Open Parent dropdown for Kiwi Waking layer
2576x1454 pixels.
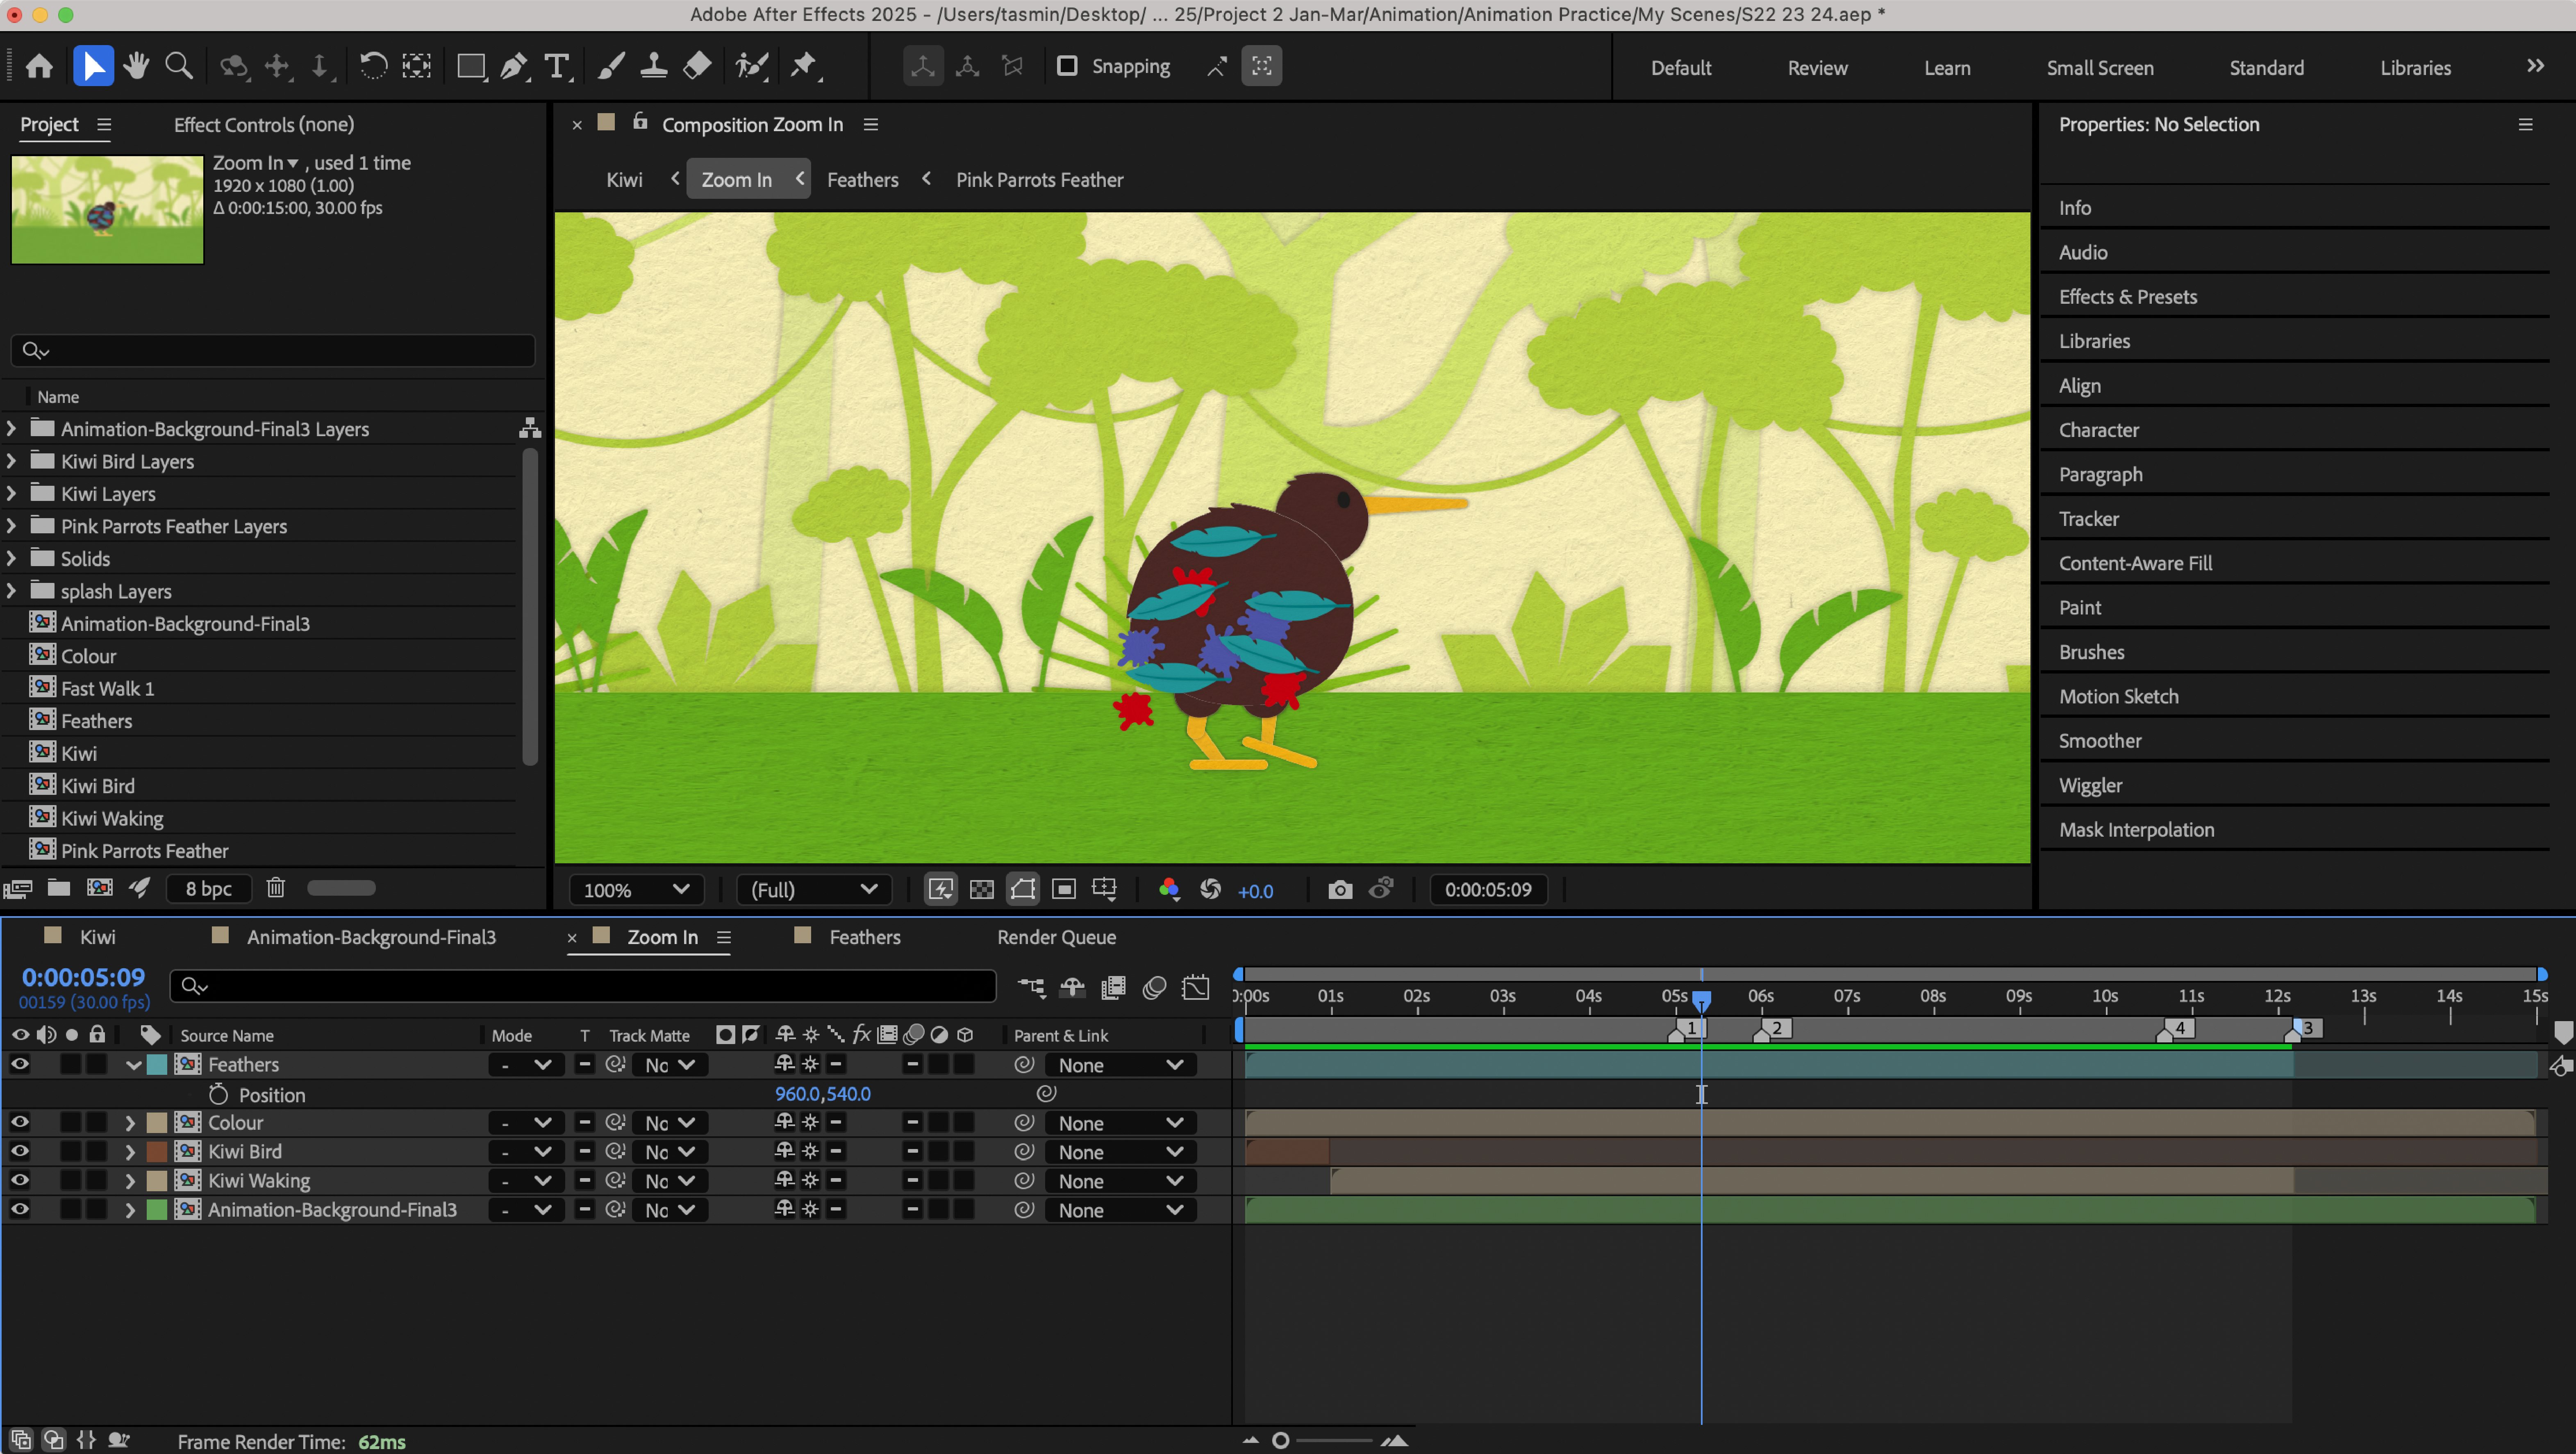tap(1120, 1182)
